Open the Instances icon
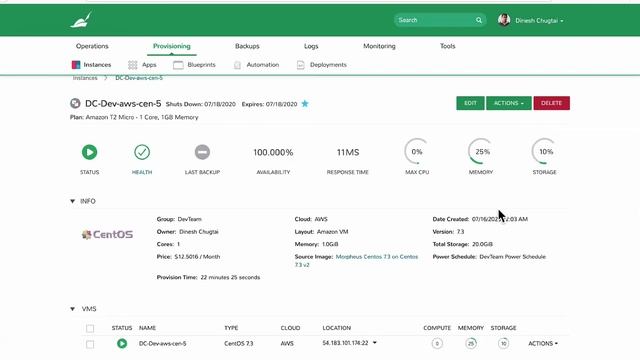Viewport: 640px width, 360px height. (76, 64)
